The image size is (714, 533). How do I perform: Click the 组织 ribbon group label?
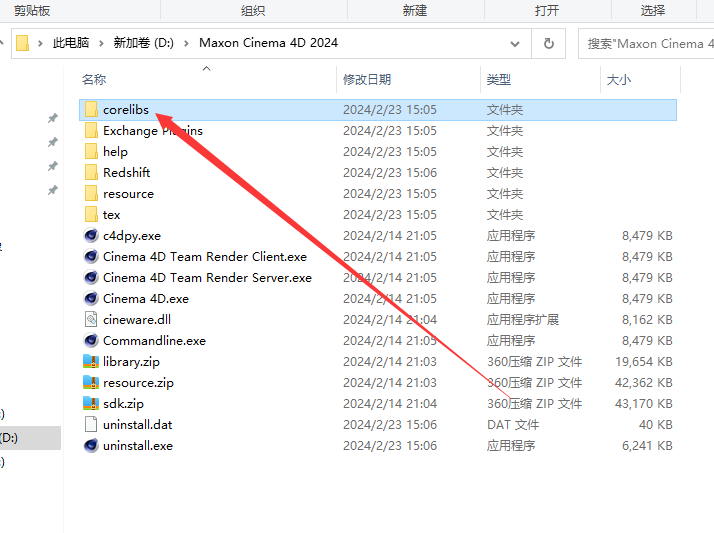coord(253,10)
